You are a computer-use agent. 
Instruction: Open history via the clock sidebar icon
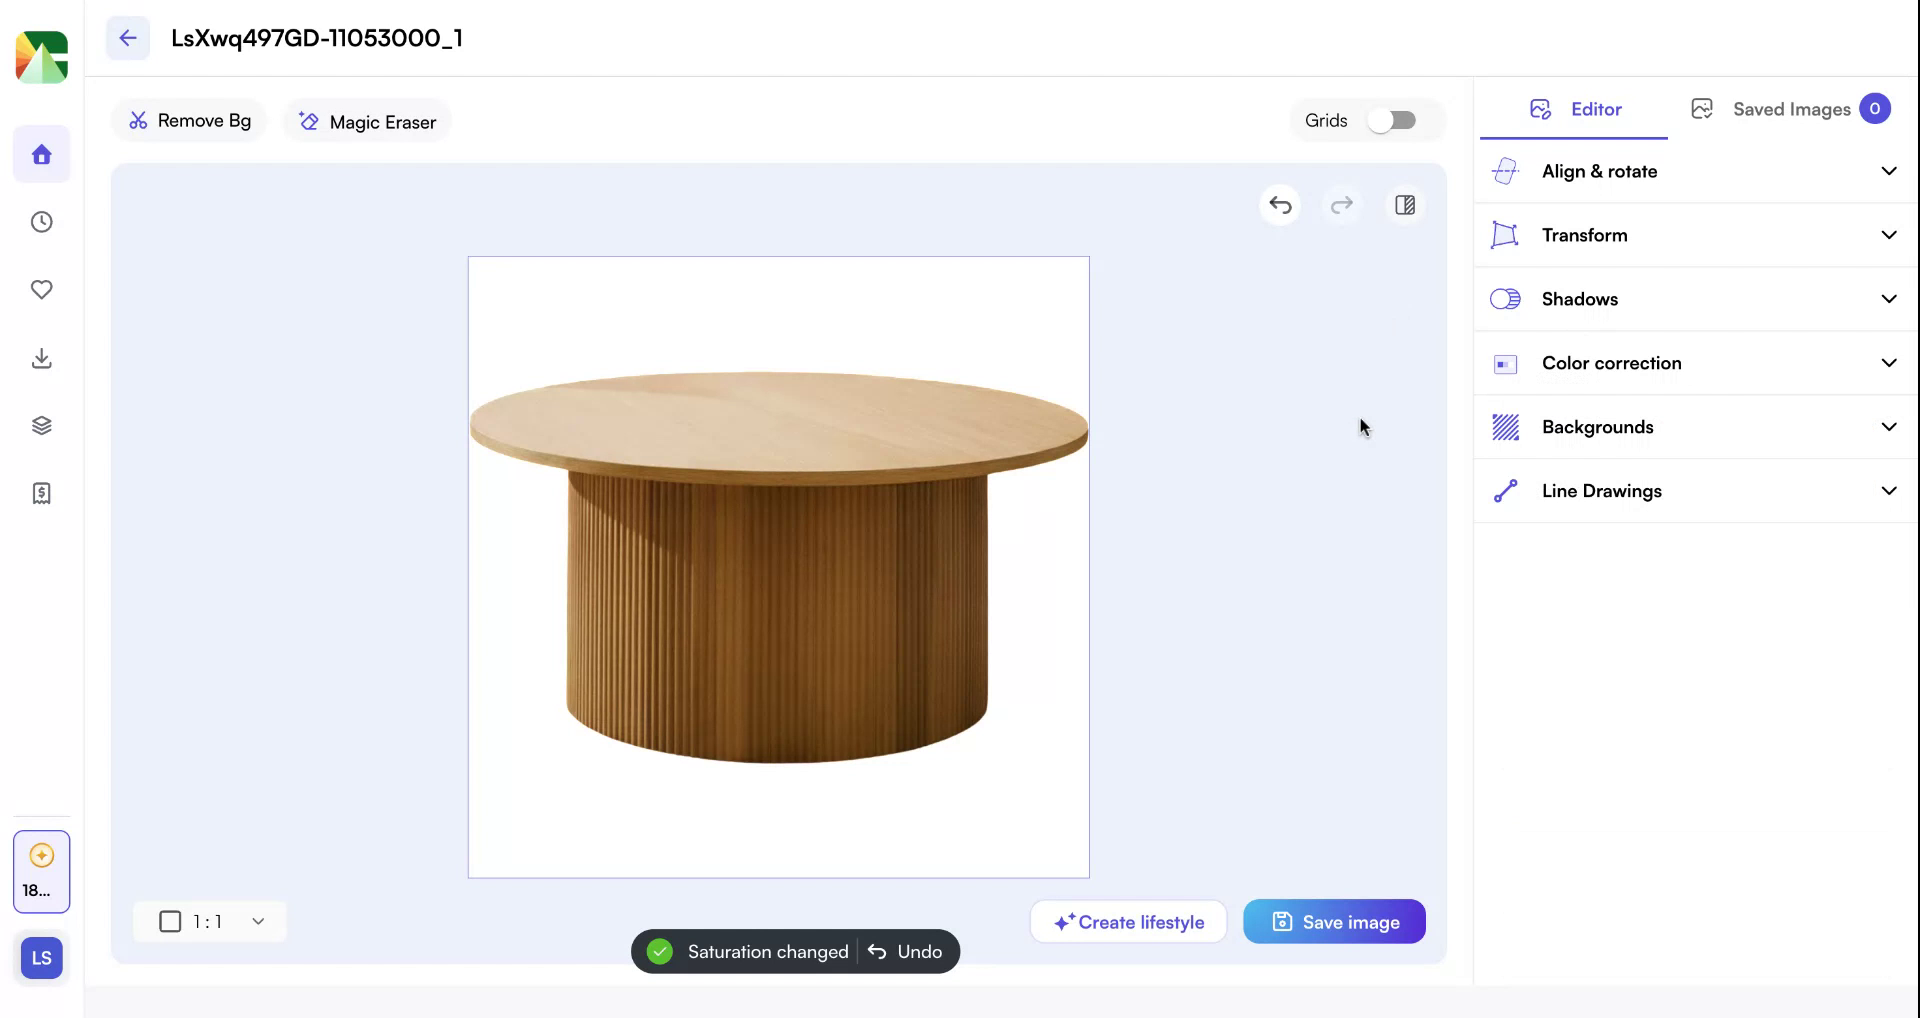click(41, 222)
